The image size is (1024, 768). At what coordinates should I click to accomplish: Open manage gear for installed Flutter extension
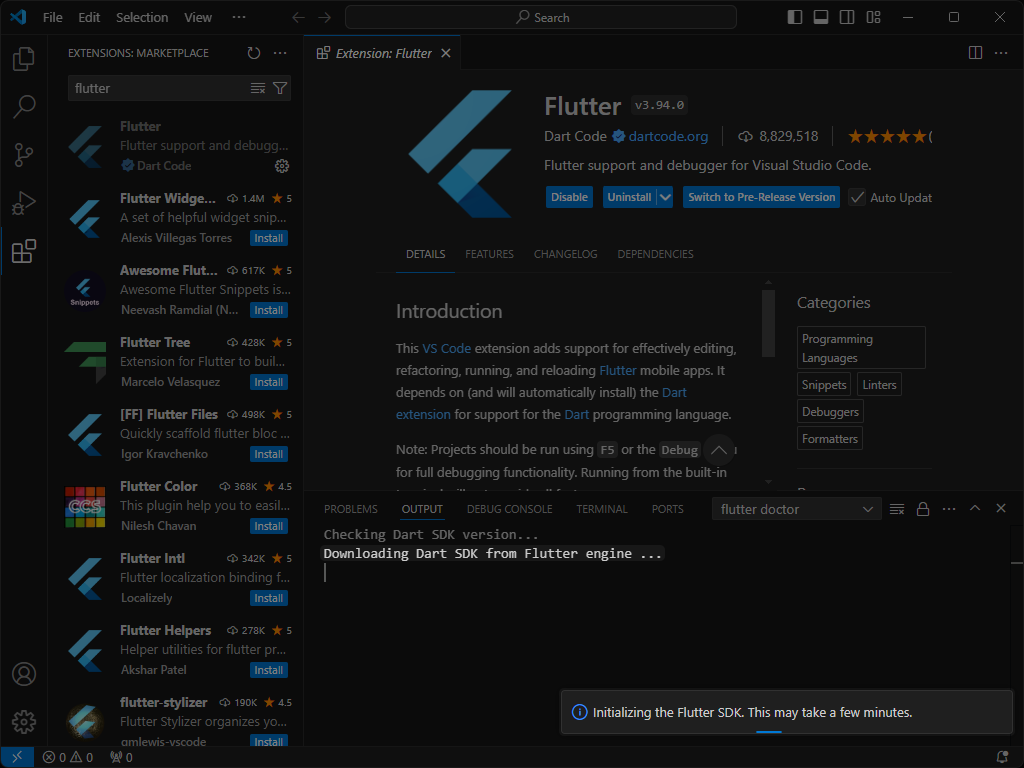pos(281,166)
